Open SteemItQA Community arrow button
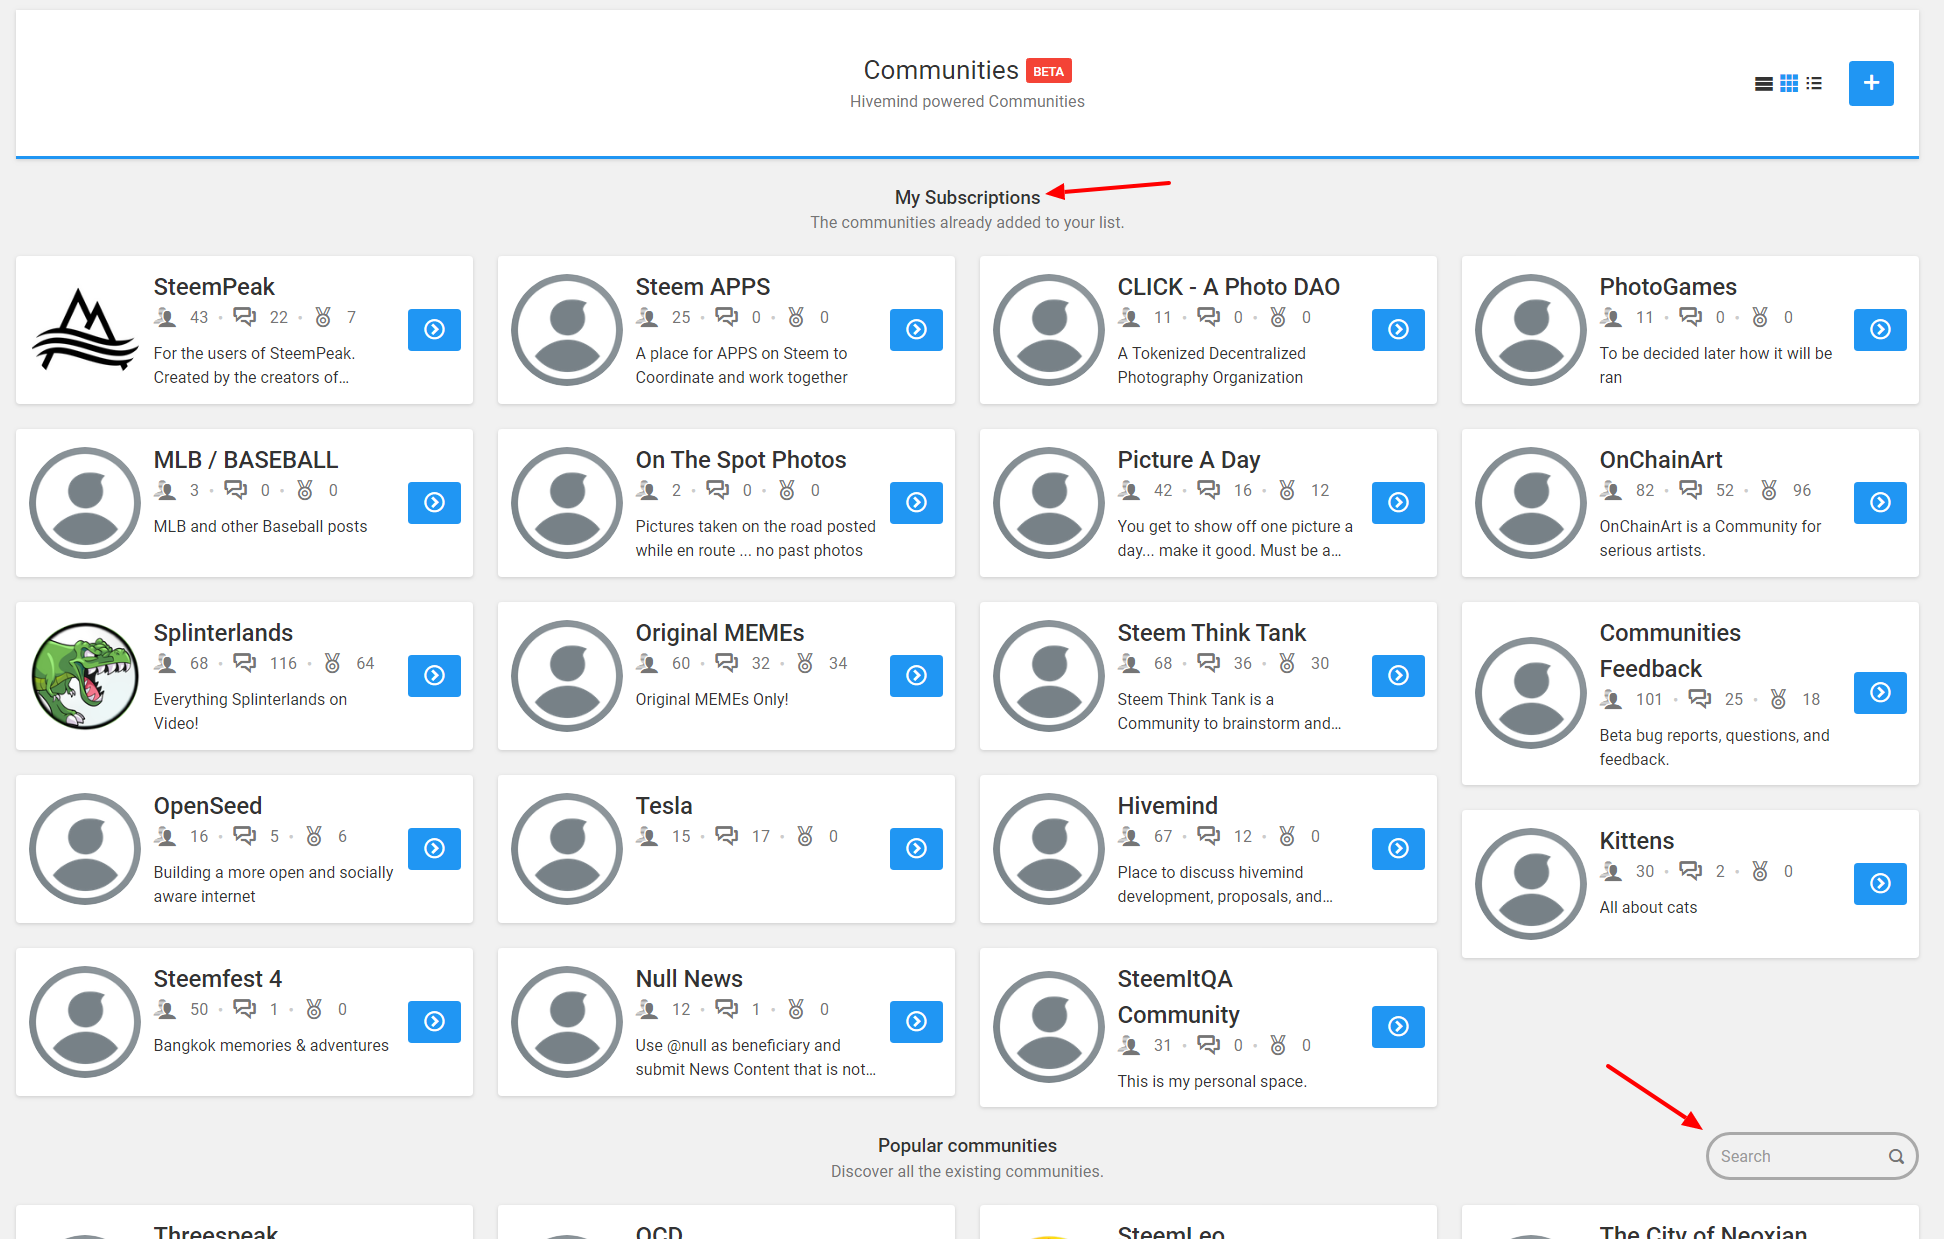Screen dimensions: 1944x1239 tap(1398, 1027)
